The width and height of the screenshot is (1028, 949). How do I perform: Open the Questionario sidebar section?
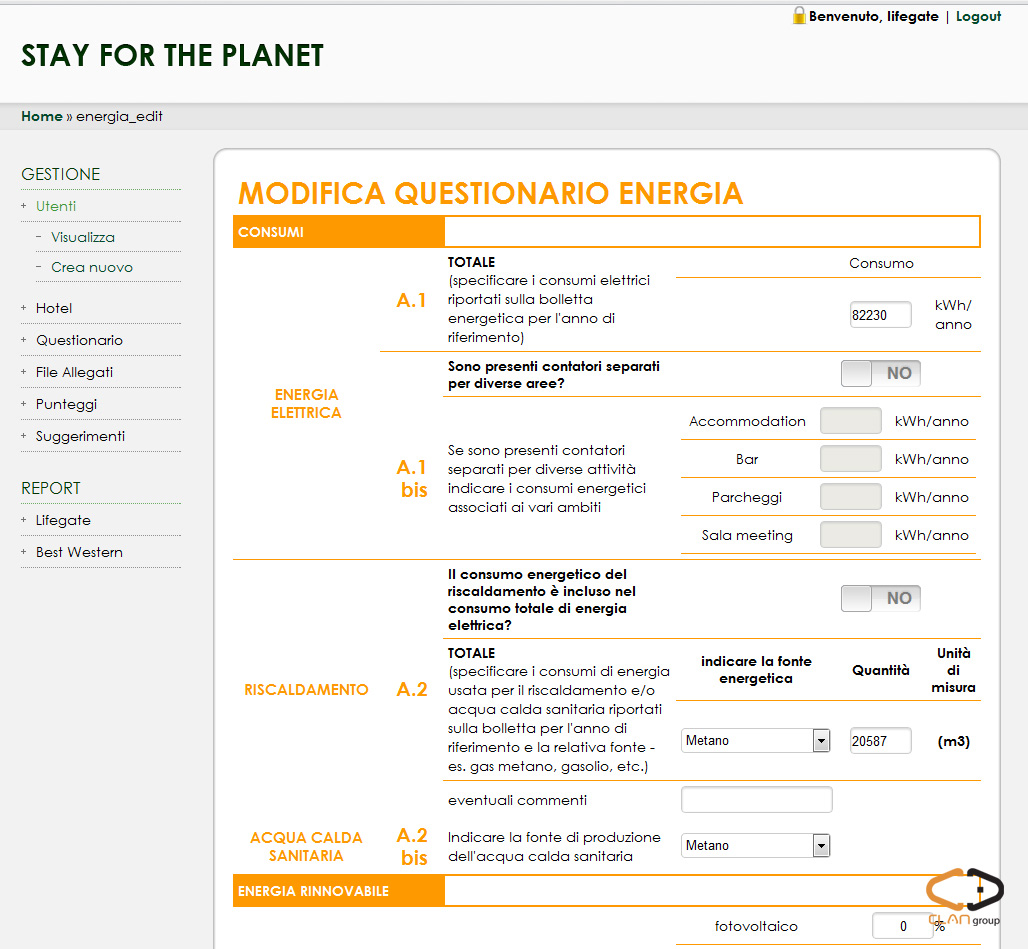(79, 340)
